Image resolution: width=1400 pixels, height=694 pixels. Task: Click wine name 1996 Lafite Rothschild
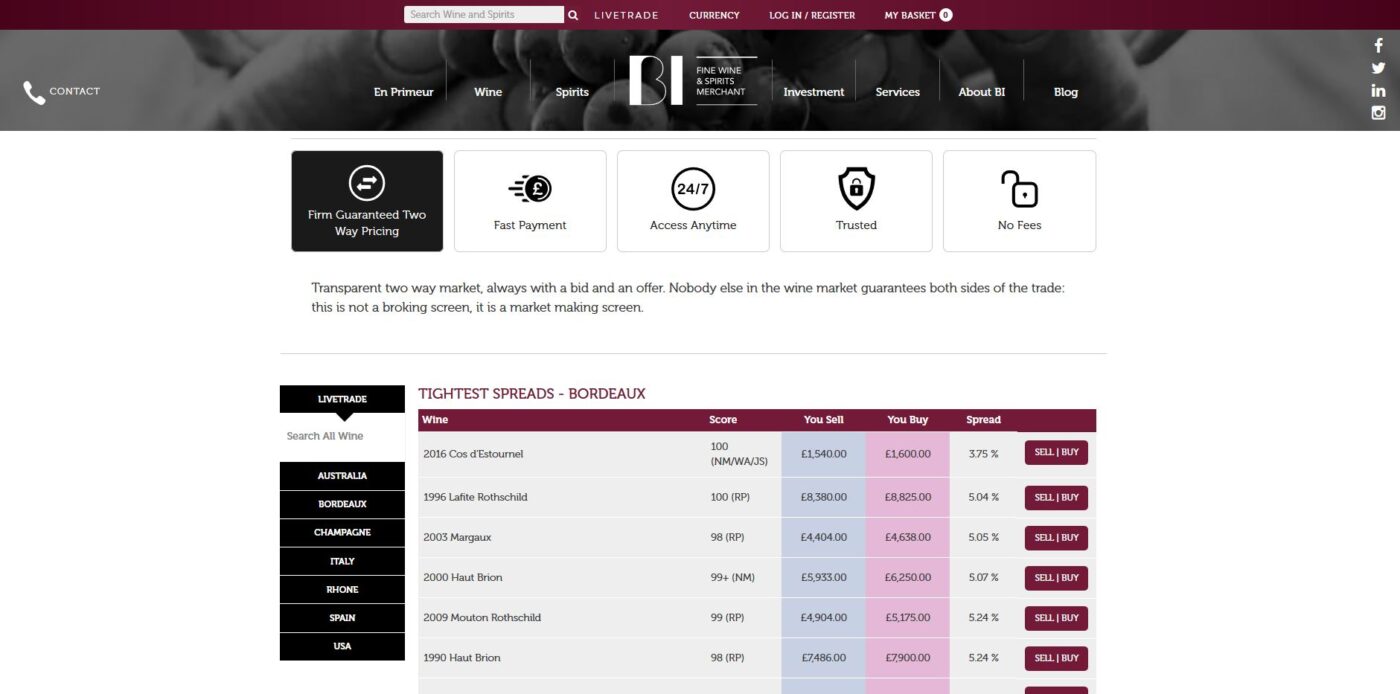pyautogui.click(x=475, y=497)
